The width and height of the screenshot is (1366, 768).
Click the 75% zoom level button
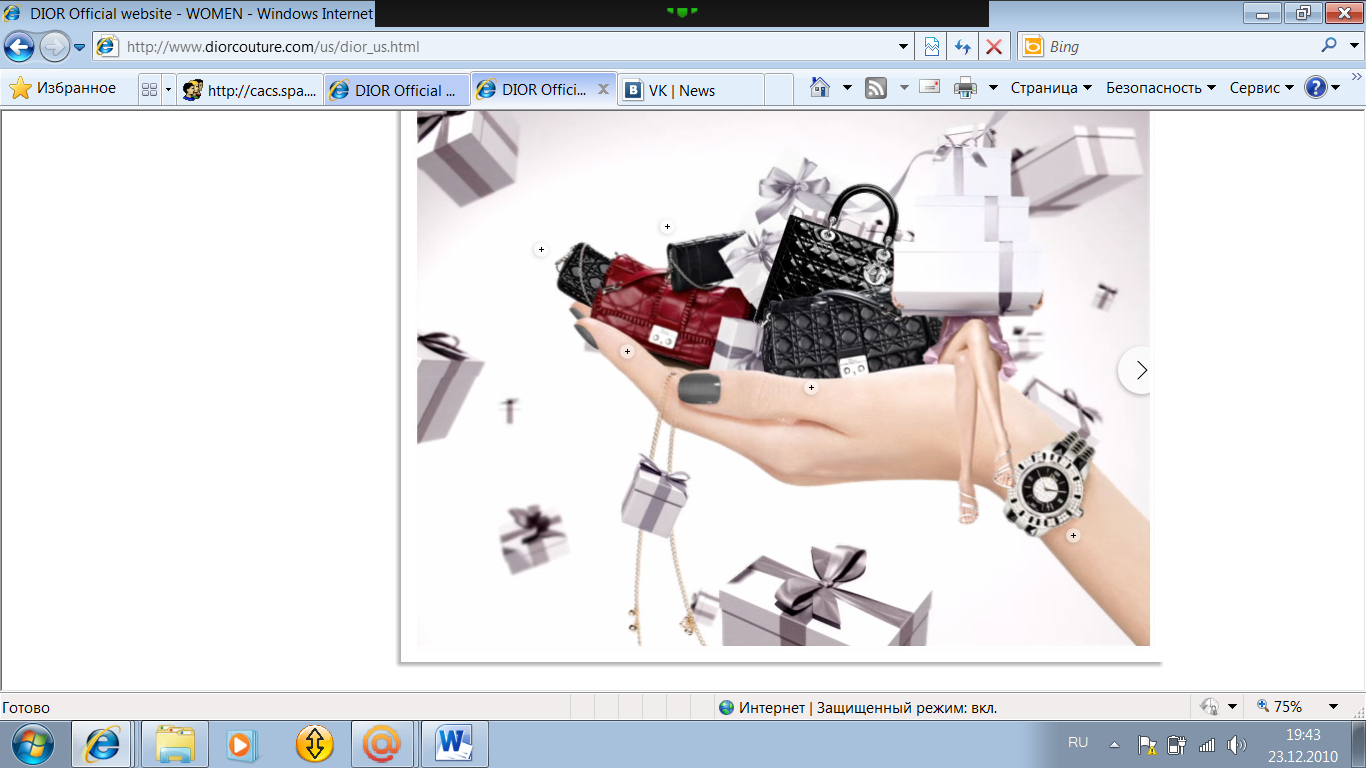coord(1281,707)
